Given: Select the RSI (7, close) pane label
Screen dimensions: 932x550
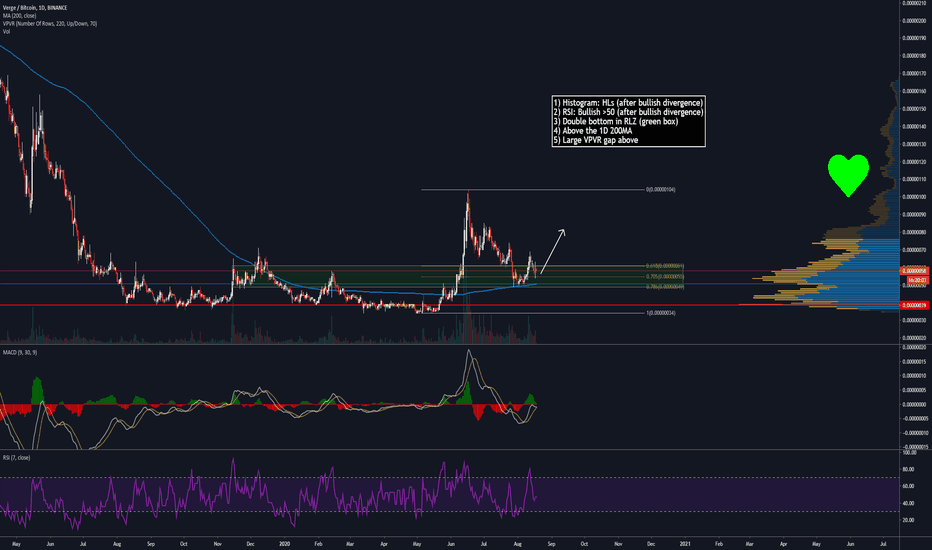Looking at the screenshot, I should [16, 457].
